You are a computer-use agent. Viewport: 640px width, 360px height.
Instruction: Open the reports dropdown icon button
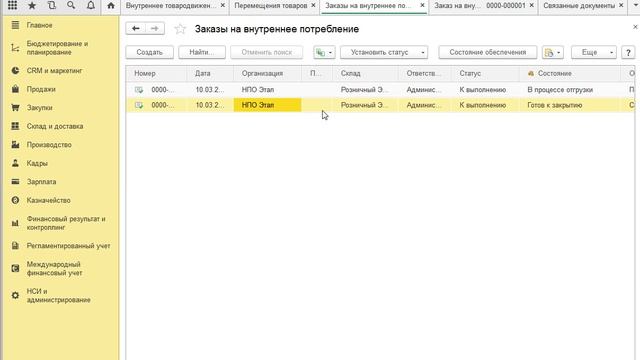click(x=553, y=52)
